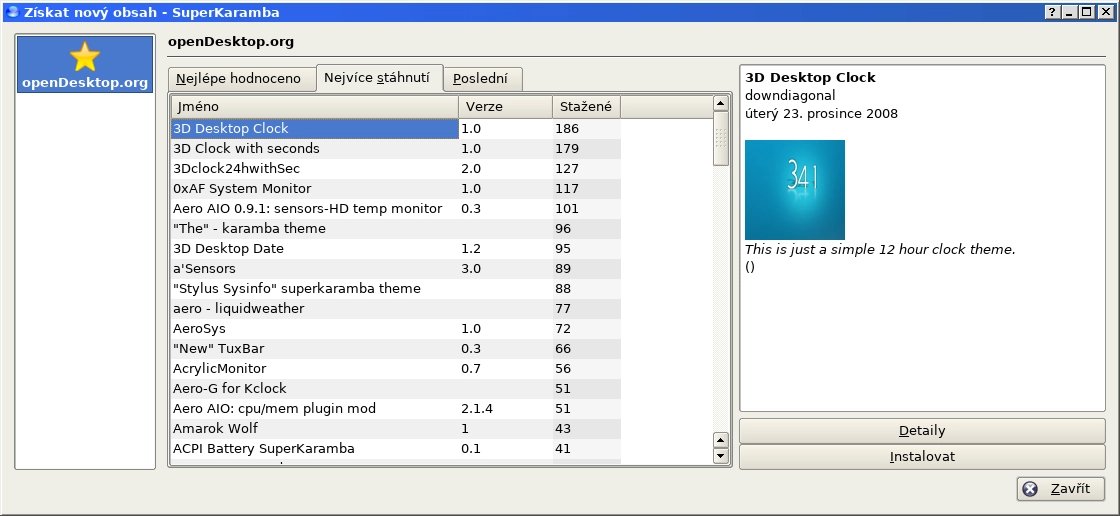Sort list by the Jméno column header
This screenshot has height=516, width=1120.
[315, 106]
